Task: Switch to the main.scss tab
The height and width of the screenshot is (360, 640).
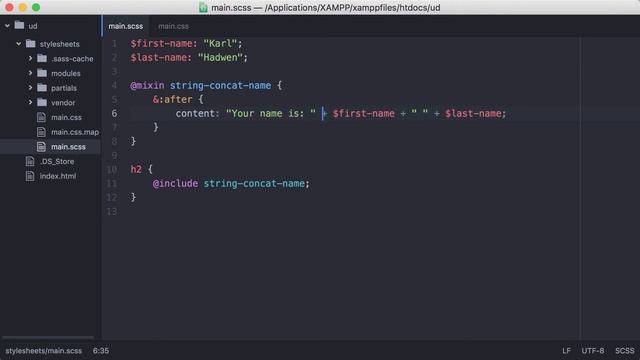Action: pyautogui.click(x=126, y=26)
